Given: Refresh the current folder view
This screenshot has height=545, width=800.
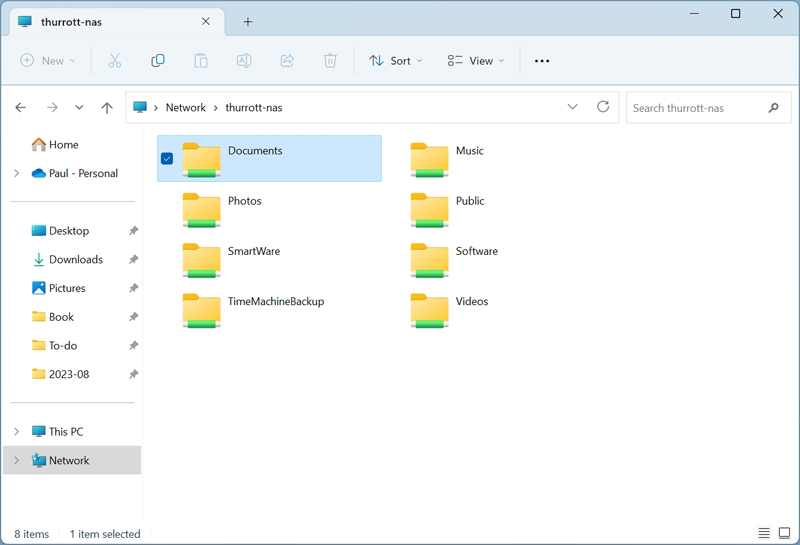Looking at the screenshot, I should tap(603, 107).
